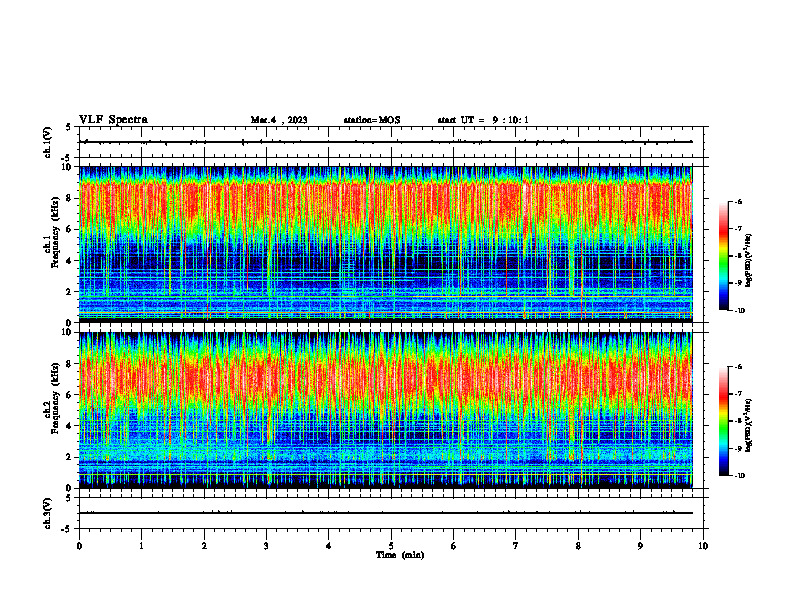Screen dimensions: 792x612
Task: Select the ch.2 colorbar log(PSD) label
Action: pos(749,425)
